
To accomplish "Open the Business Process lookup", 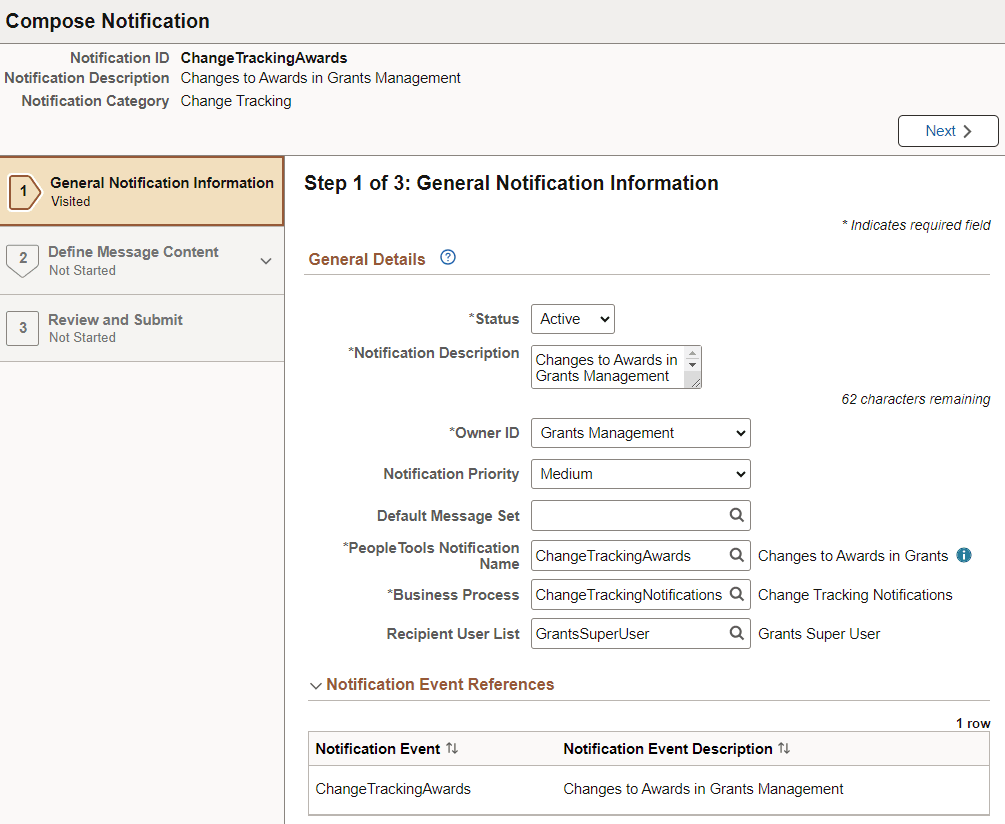I will tap(737, 594).
